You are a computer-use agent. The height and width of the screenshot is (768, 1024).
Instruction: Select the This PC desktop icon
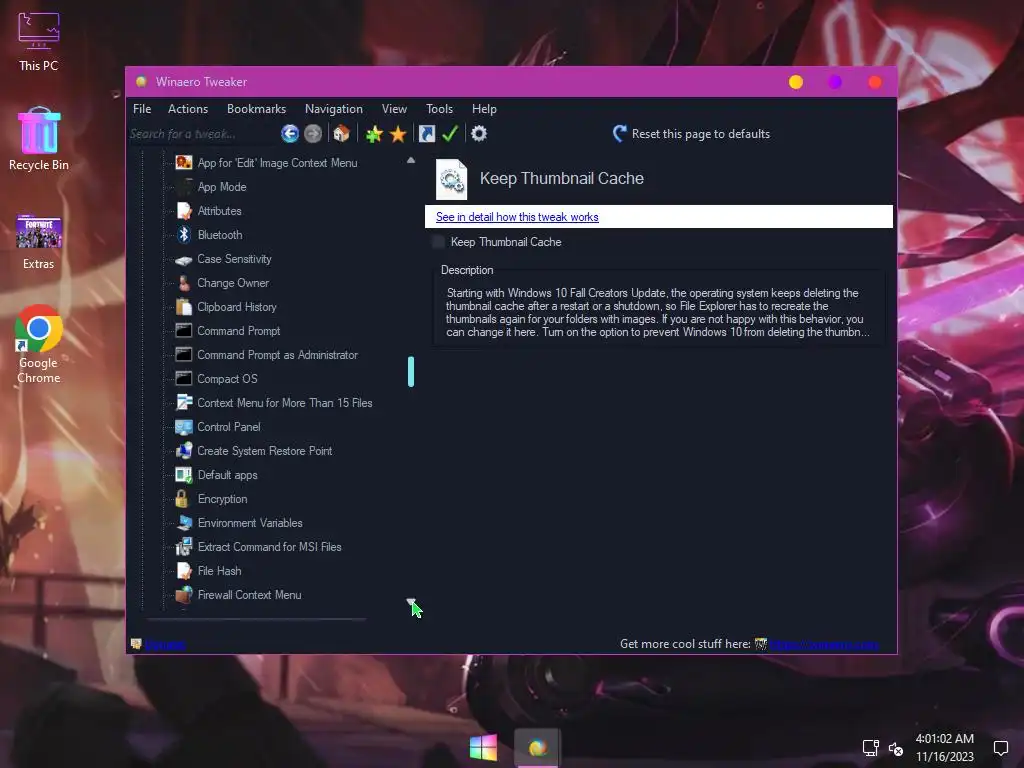[x=39, y=41]
